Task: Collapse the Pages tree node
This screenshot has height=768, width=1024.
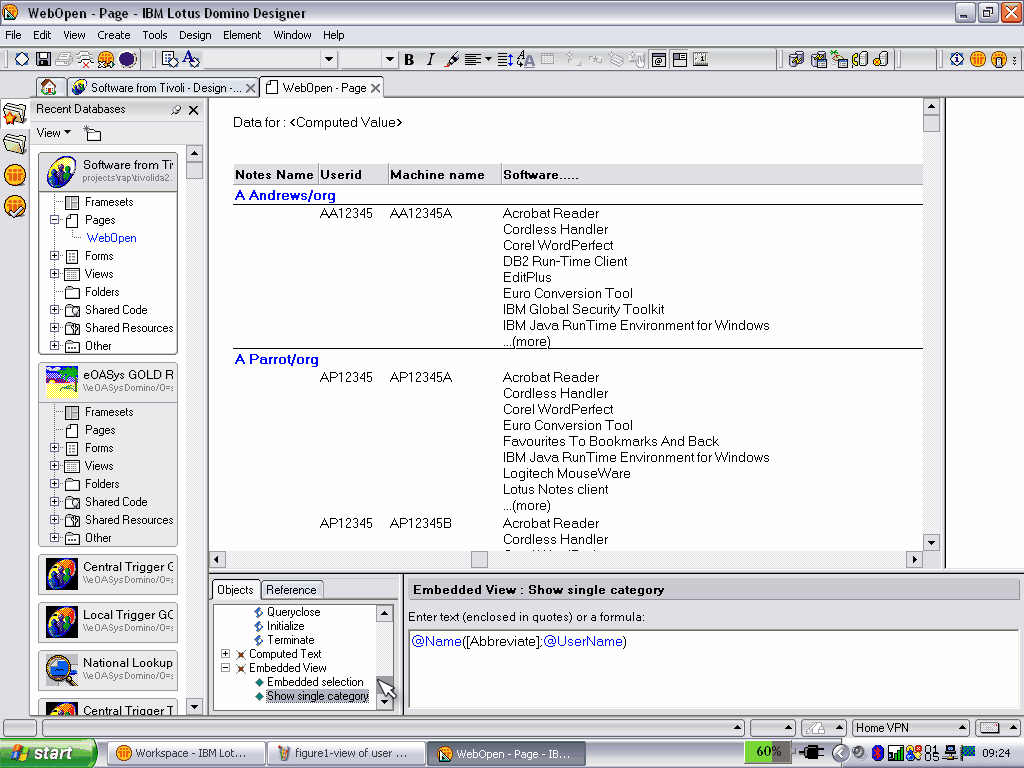Action: (x=55, y=220)
